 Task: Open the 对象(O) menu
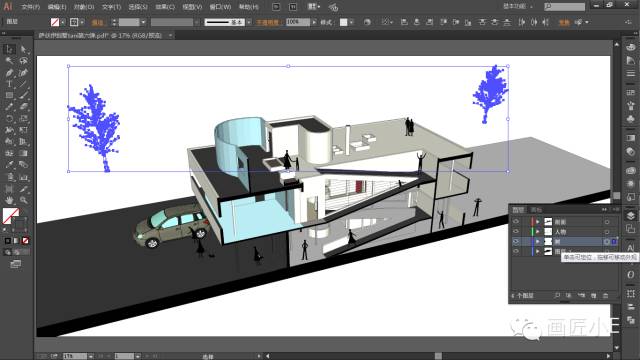pos(84,7)
